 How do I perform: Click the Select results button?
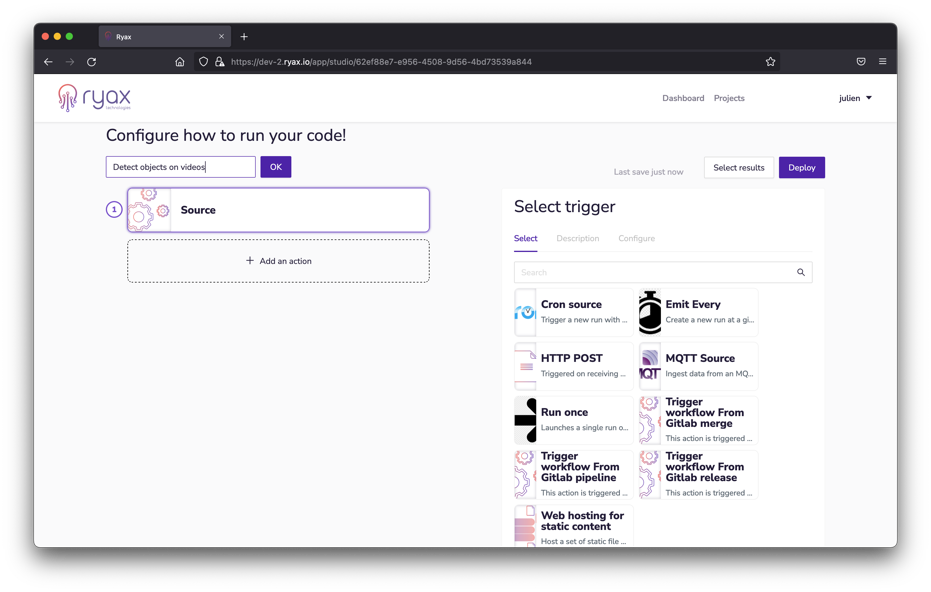(738, 168)
